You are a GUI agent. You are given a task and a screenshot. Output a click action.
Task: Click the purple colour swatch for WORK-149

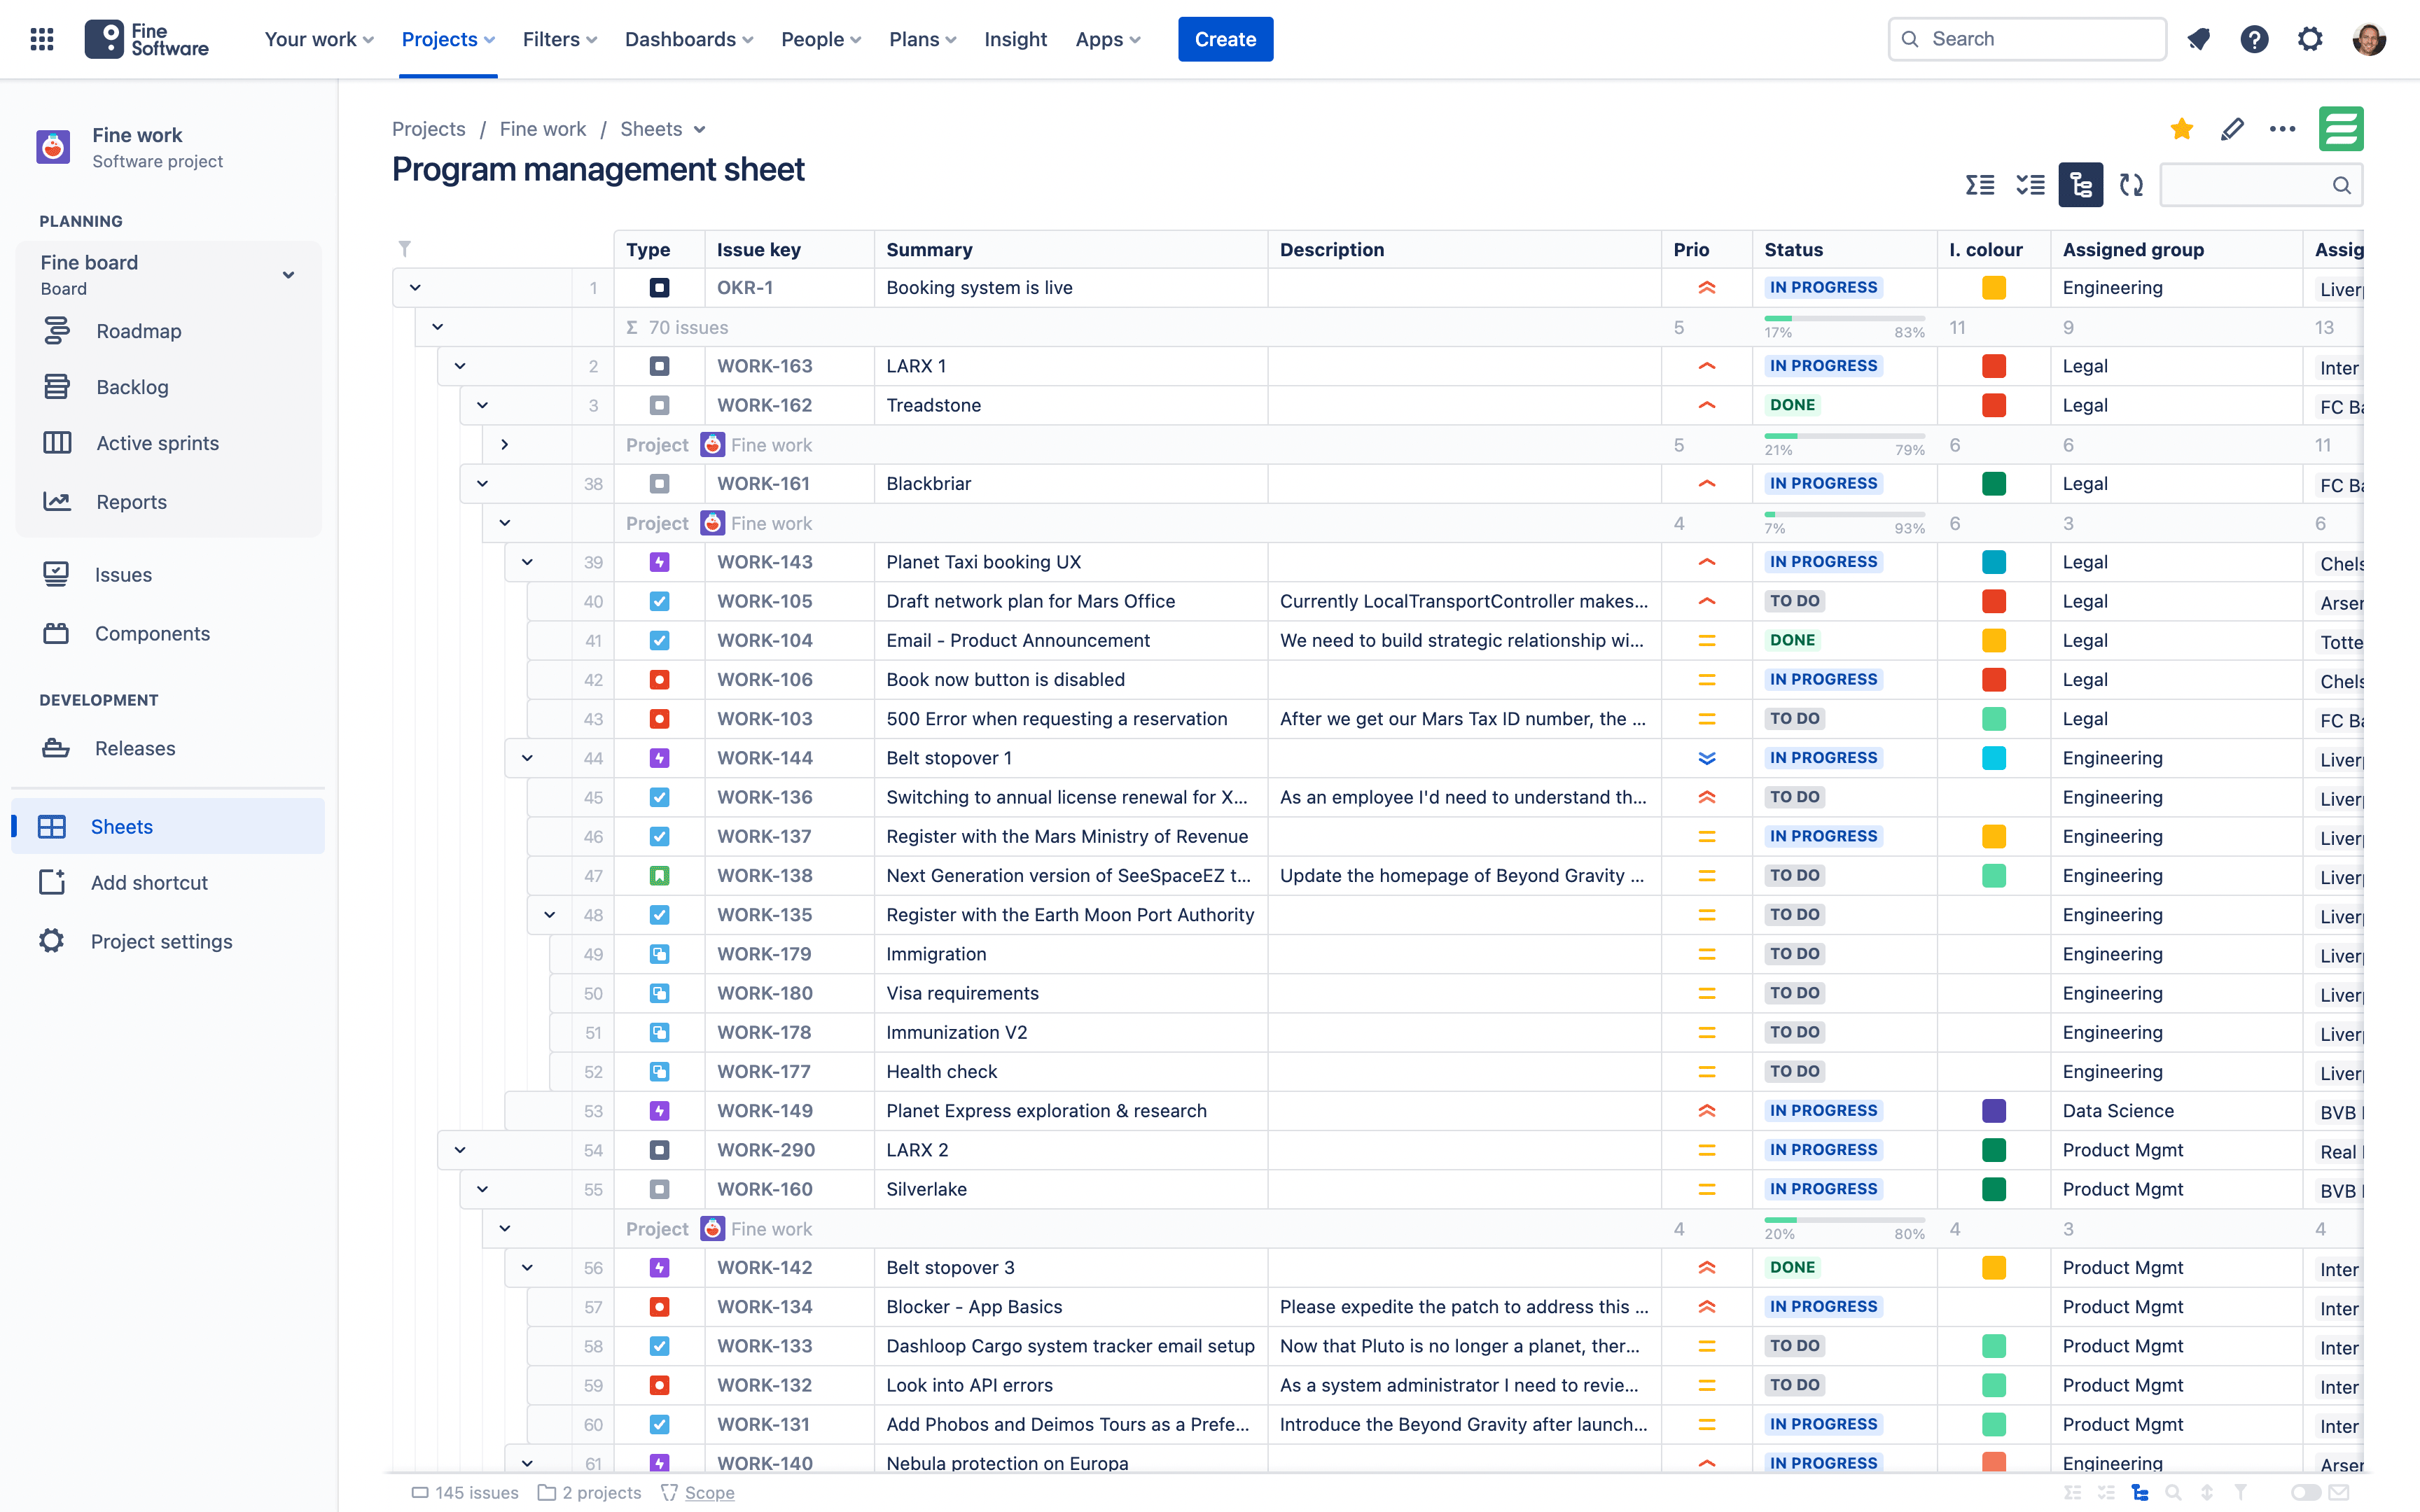(1993, 1111)
